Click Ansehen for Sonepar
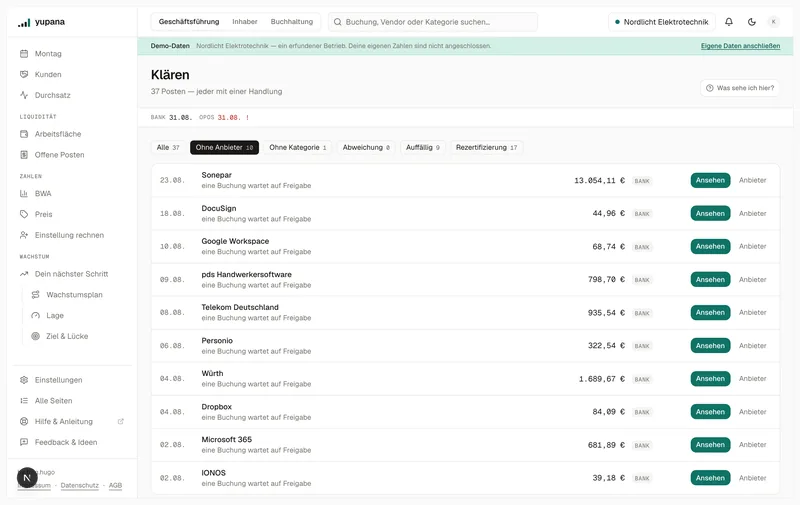 (710, 181)
